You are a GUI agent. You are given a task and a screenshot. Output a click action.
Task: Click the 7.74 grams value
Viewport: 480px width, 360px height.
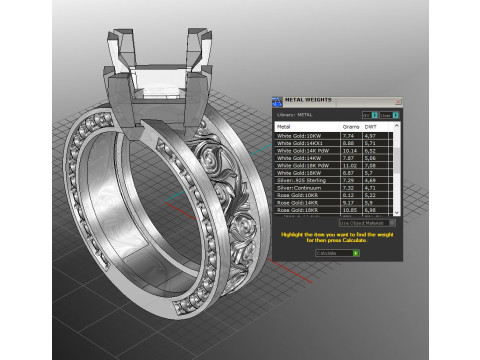coord(348,136)
